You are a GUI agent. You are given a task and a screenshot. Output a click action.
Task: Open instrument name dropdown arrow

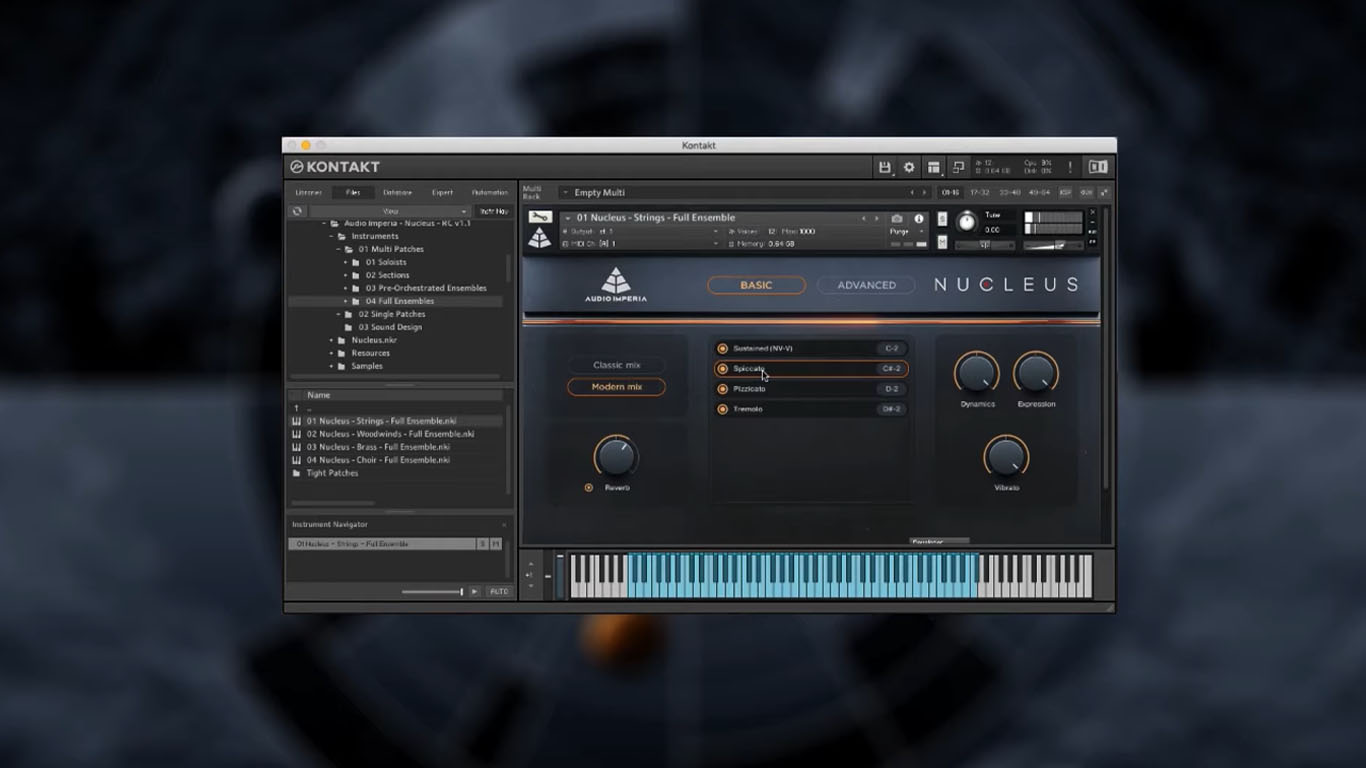(568, 218)
